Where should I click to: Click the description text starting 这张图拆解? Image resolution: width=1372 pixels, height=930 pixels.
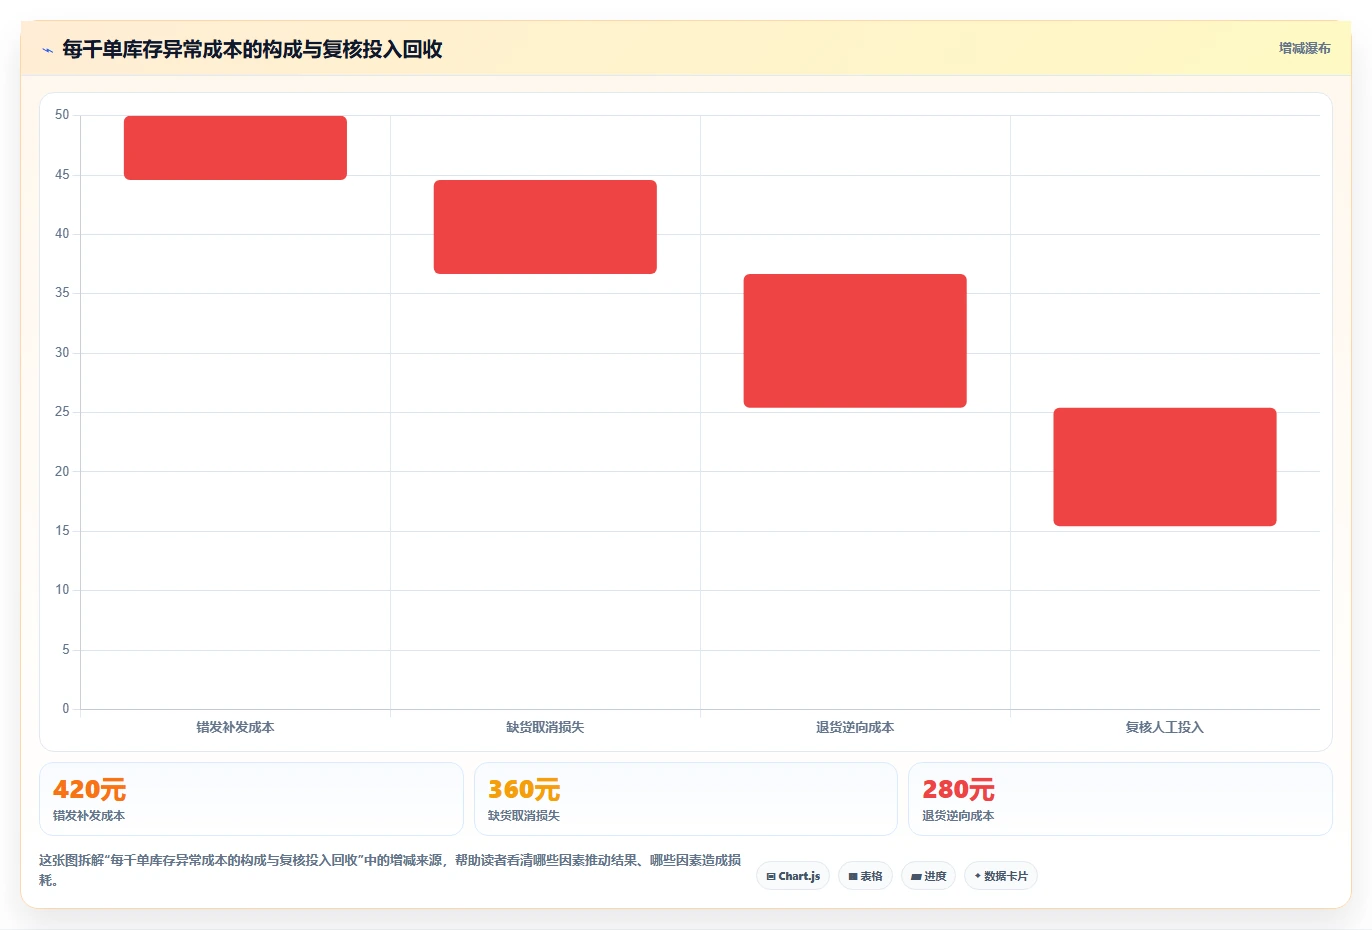point(390,870)
